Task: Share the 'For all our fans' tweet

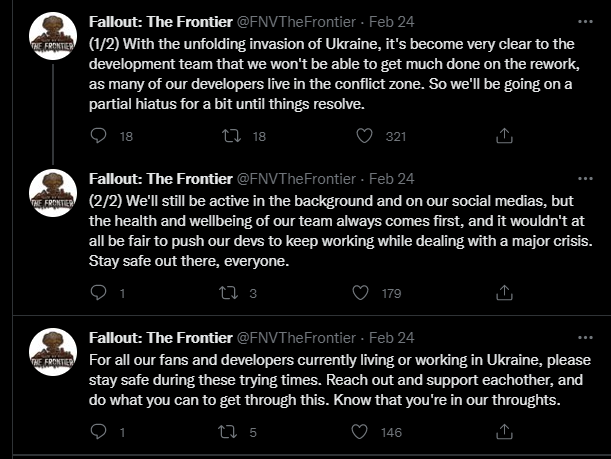Action: [504, 432]
